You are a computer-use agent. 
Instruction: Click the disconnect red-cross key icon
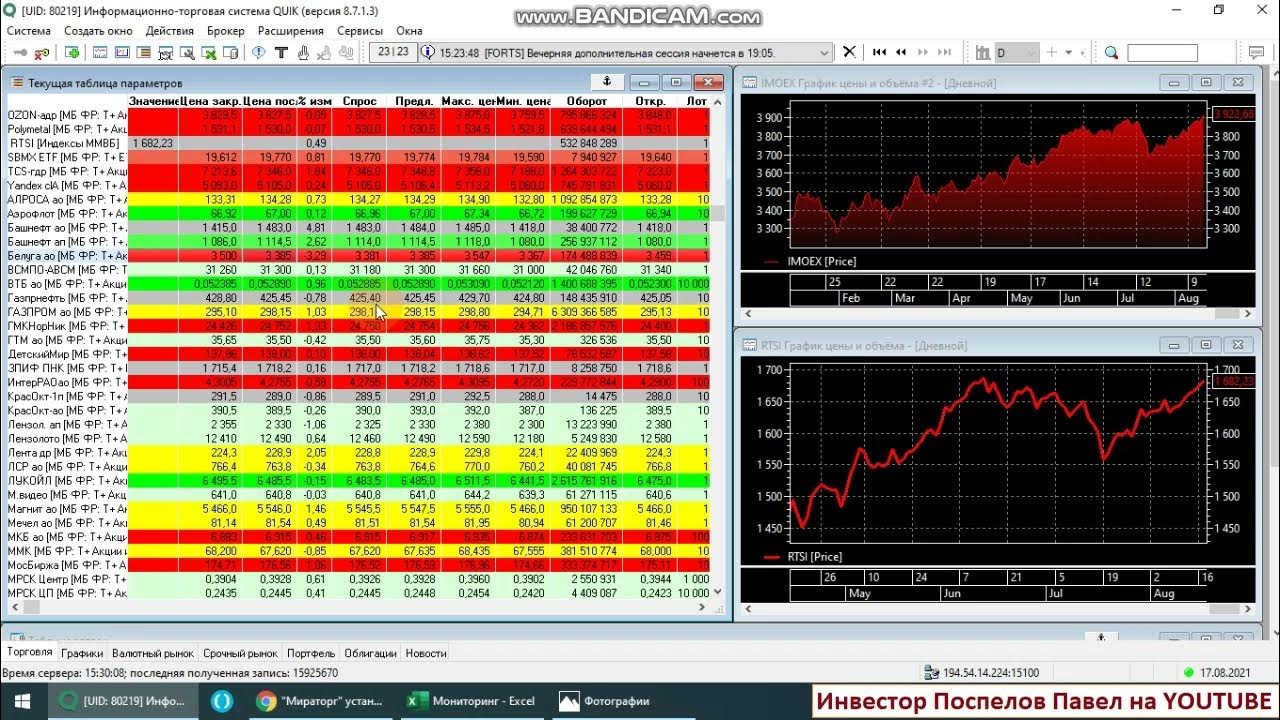(x=42, y=52)
